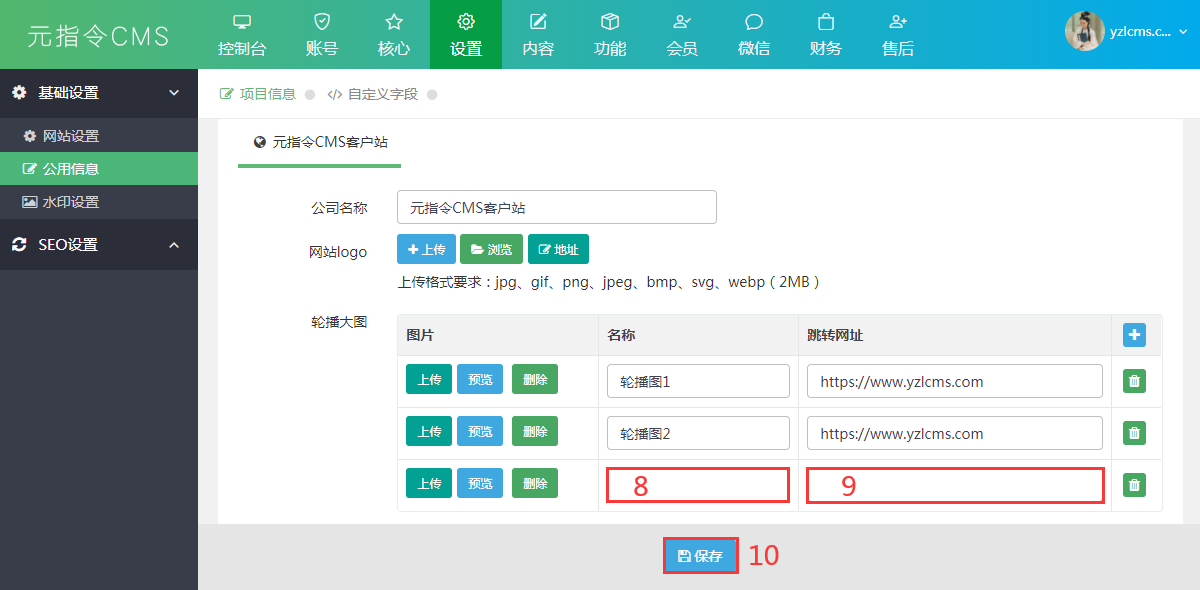The width and height of the screenshot is (1200, 590).
Task: Open the 账号 account menu
Action: (322, 34)
